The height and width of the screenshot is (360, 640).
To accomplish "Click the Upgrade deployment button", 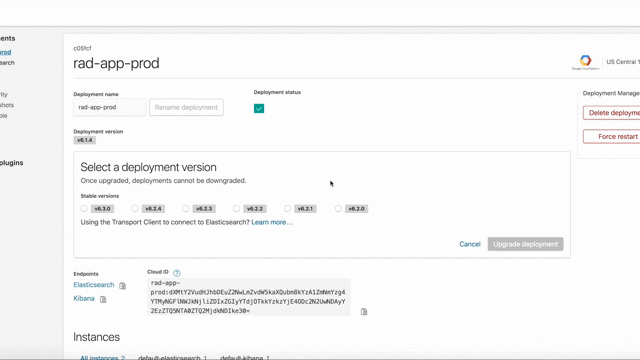I will (x=525, y=244).
